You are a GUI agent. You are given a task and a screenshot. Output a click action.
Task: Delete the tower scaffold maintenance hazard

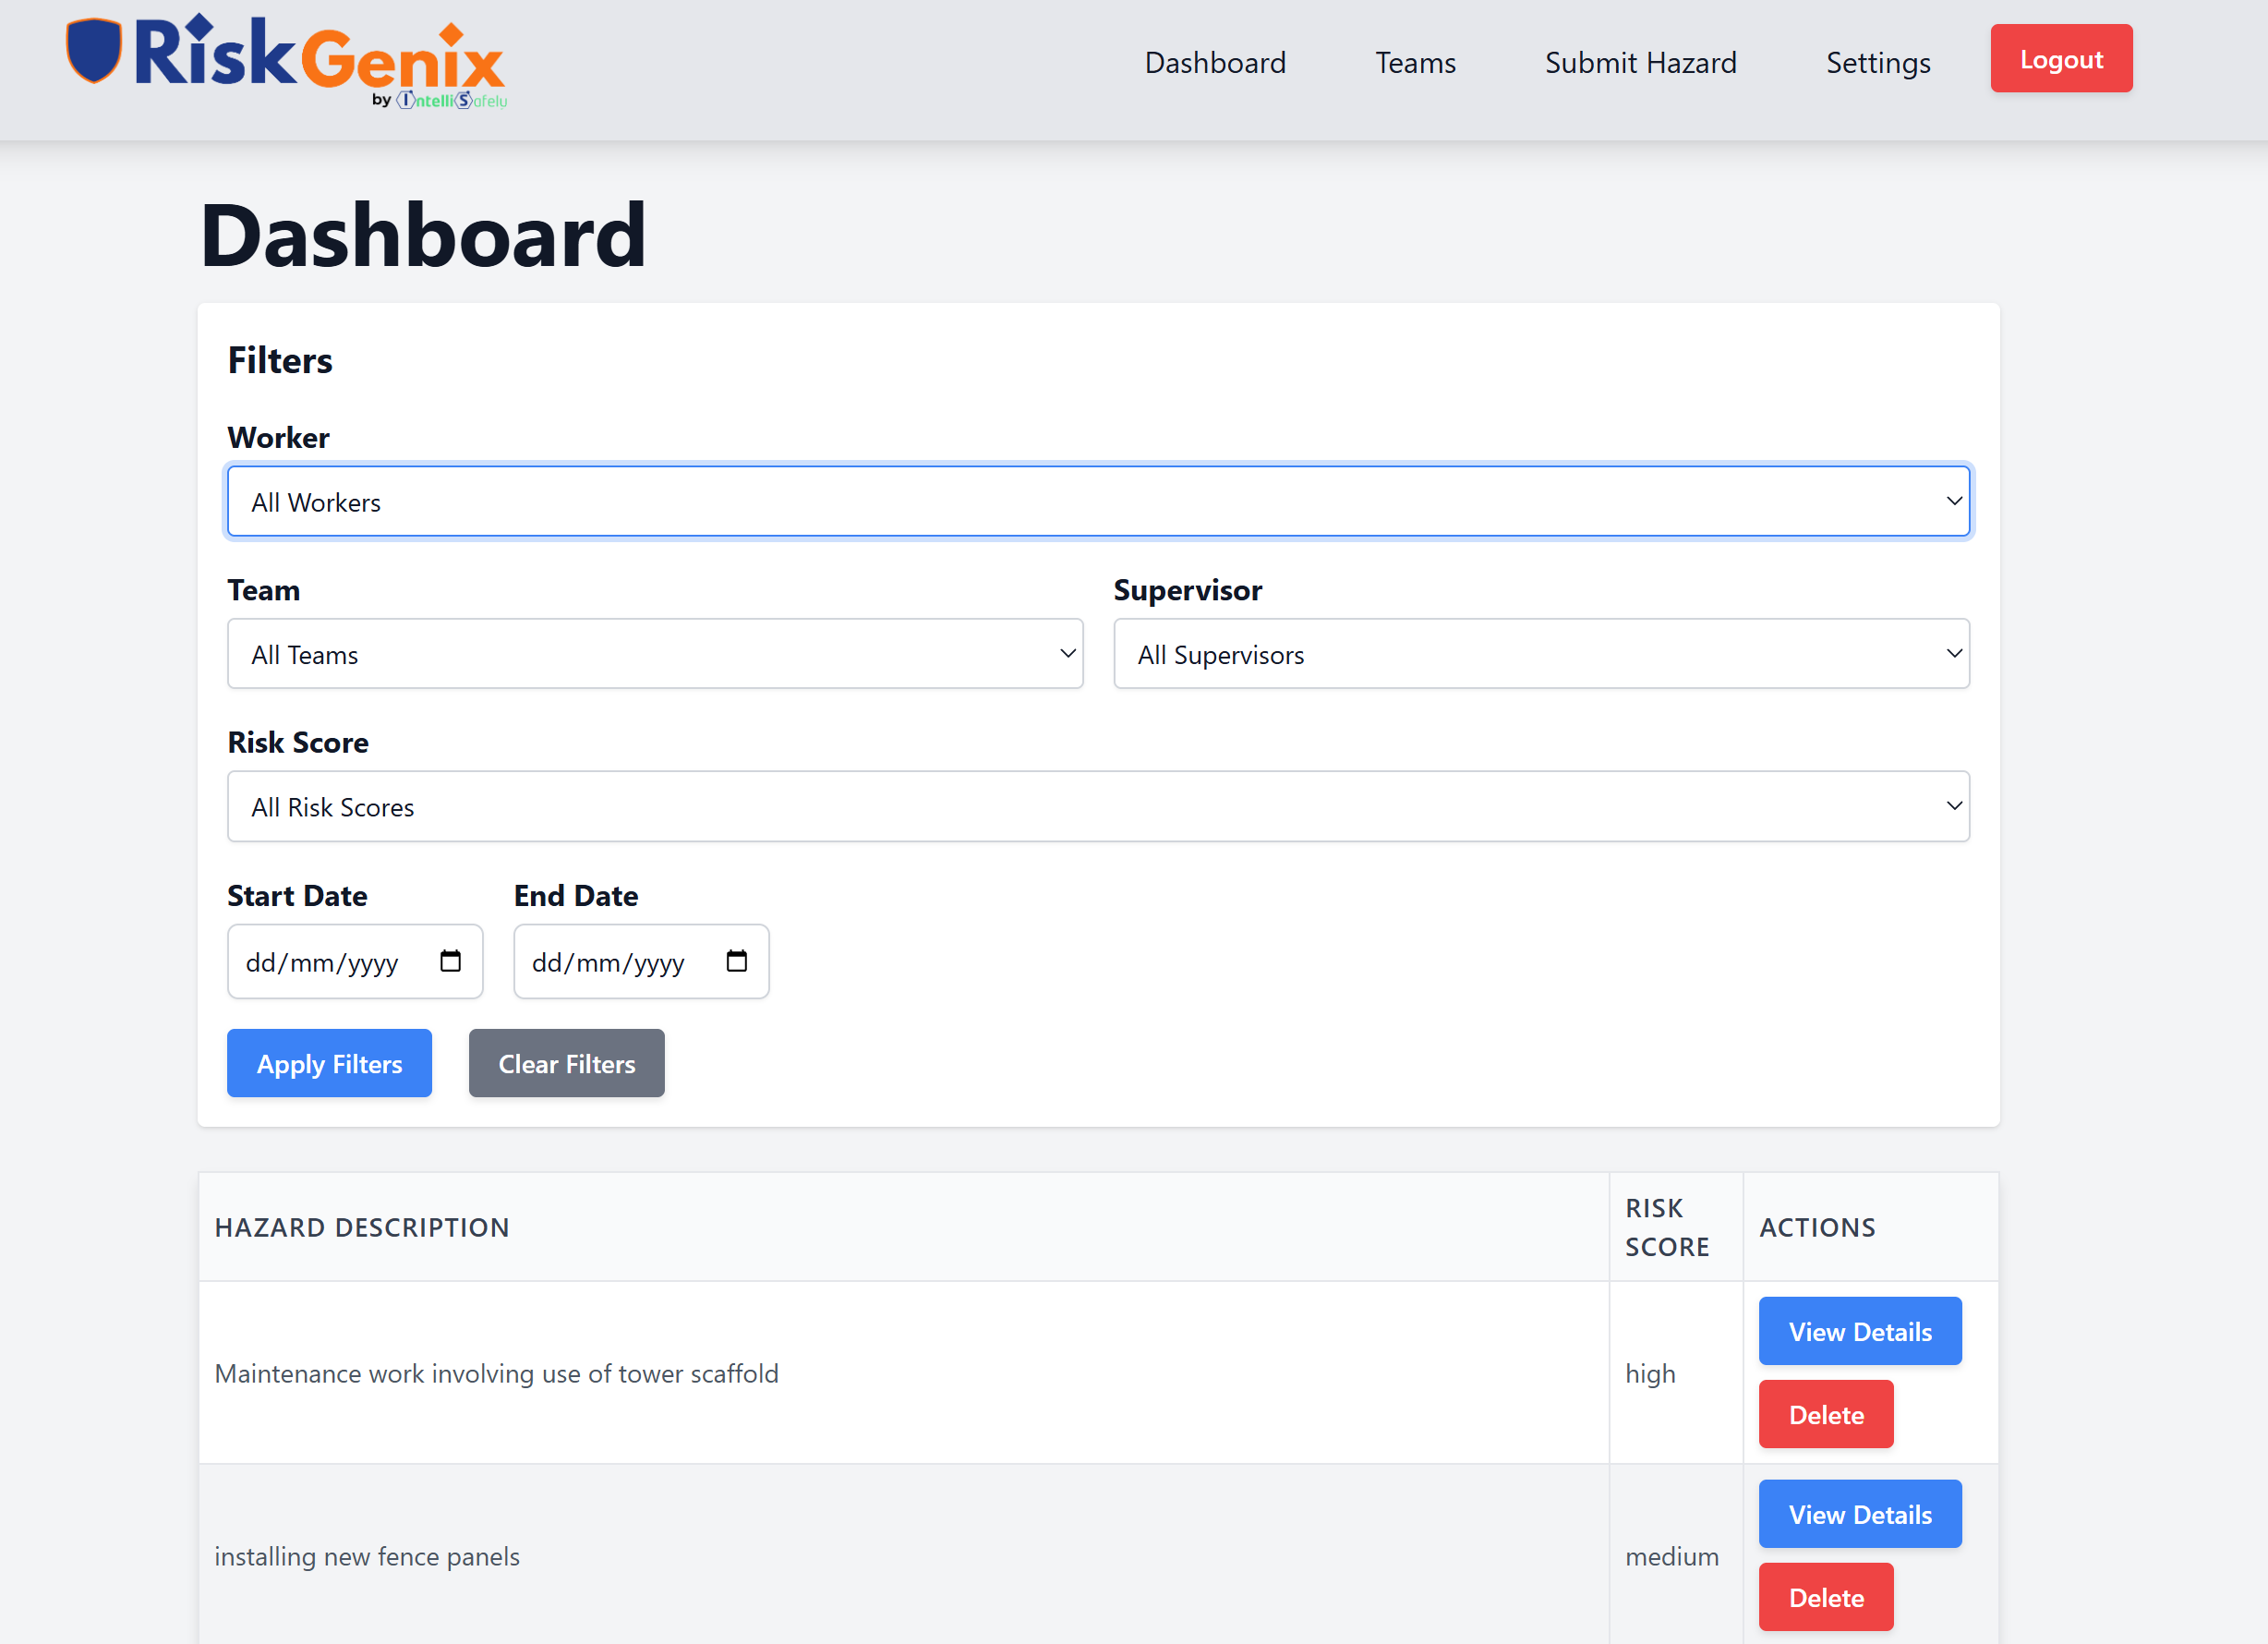click(x=1825, y=1414)
